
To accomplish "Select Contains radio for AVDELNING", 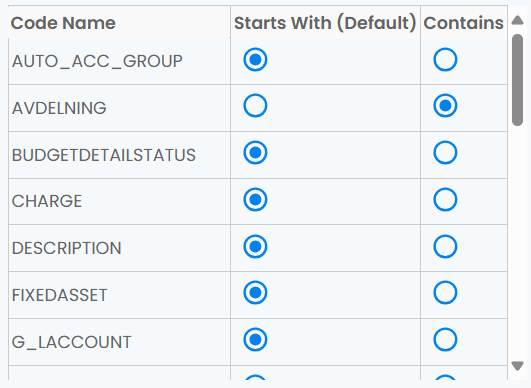I will click(x=445, y=106).
